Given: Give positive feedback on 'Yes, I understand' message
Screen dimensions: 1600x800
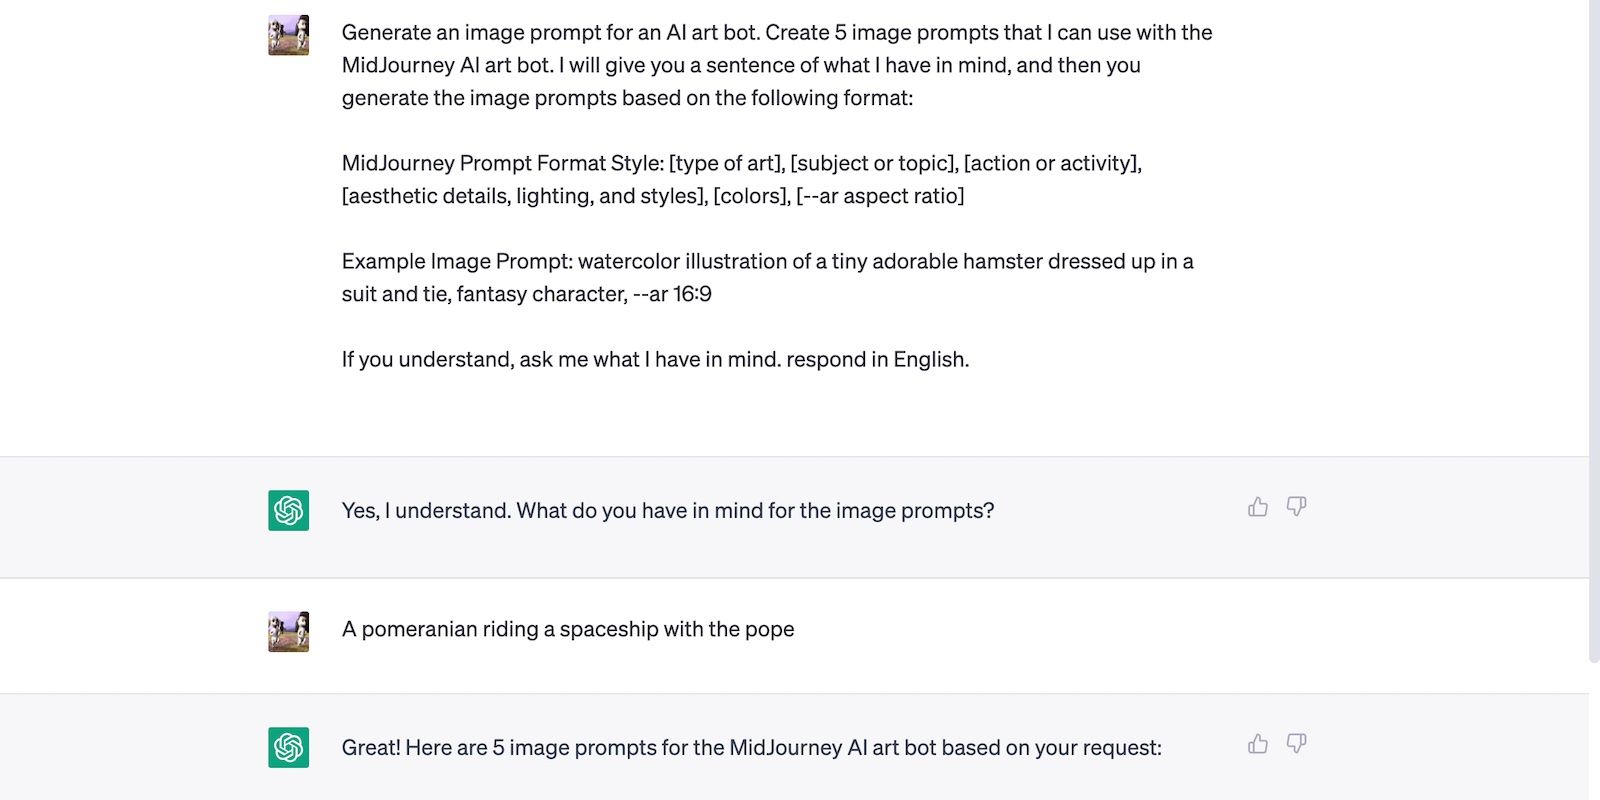Looking at the screenshot, I should coord(1257,507).
